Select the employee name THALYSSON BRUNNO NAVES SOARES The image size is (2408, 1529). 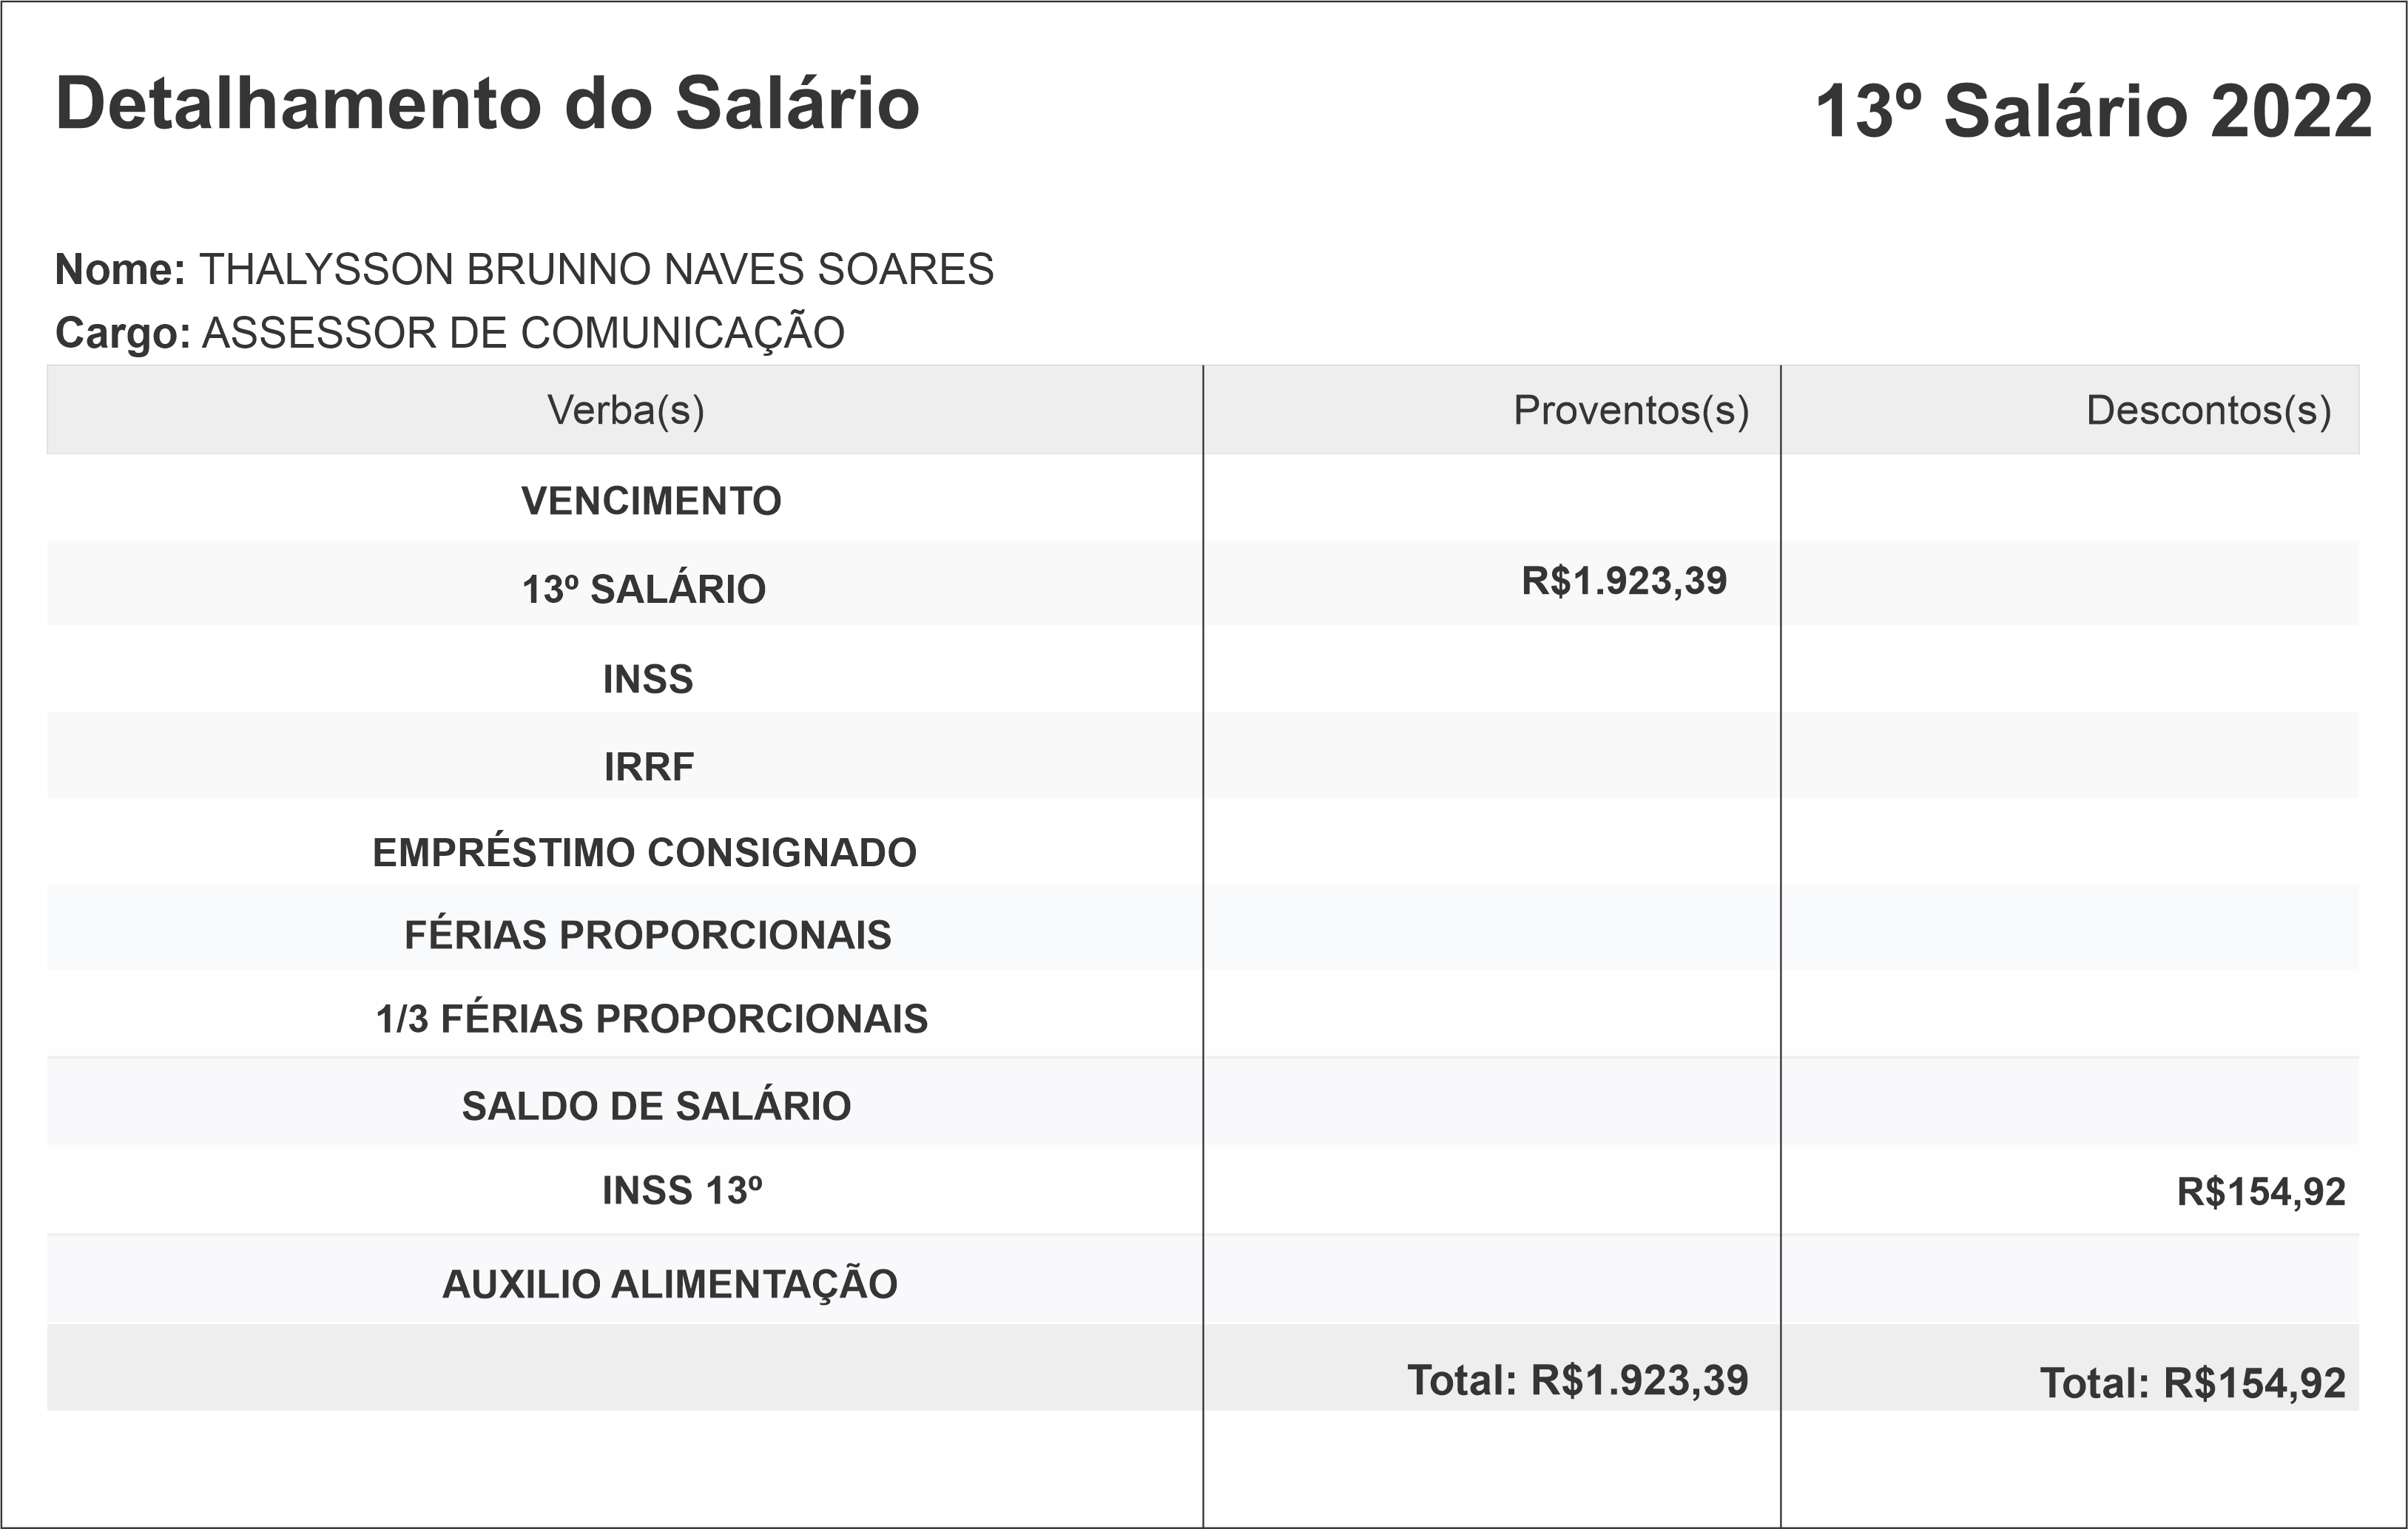click(596, 270)
